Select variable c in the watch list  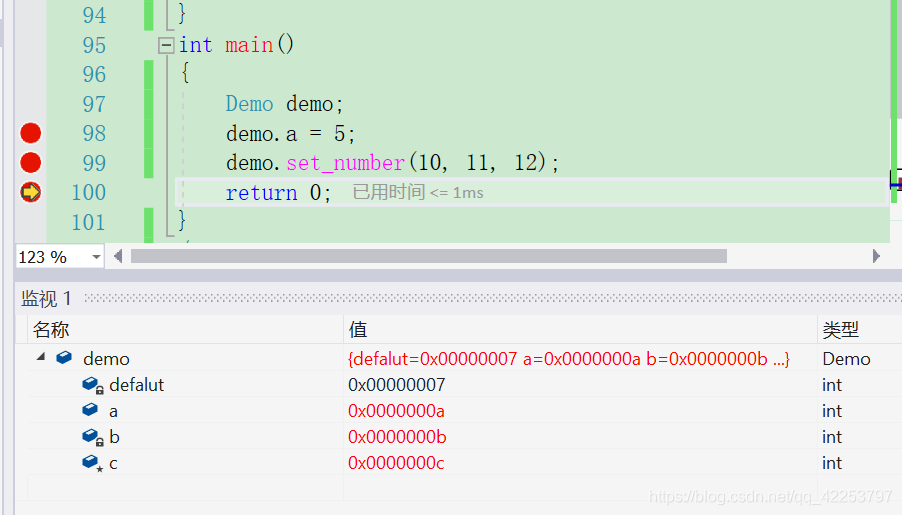click(x=113, y=463)
